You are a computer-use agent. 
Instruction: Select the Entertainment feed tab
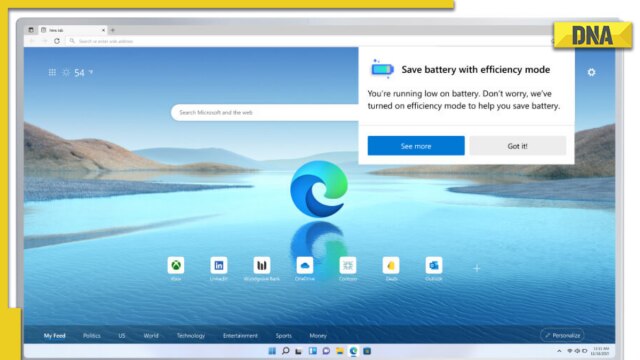pyautogui.click(x=240, y=336)
